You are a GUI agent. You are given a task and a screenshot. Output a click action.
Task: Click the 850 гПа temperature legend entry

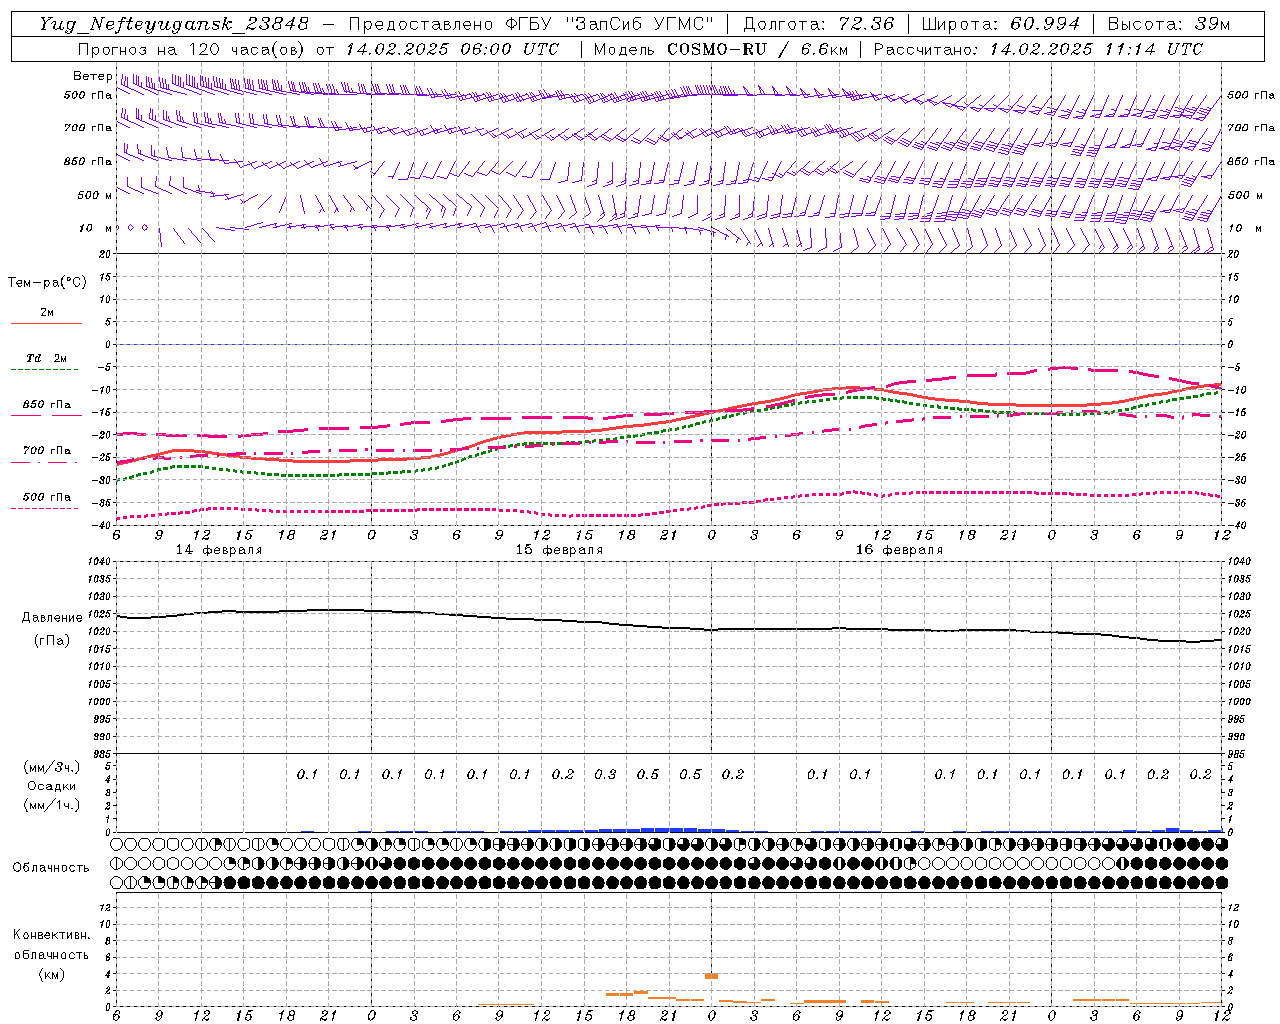[x=47, y=405]
